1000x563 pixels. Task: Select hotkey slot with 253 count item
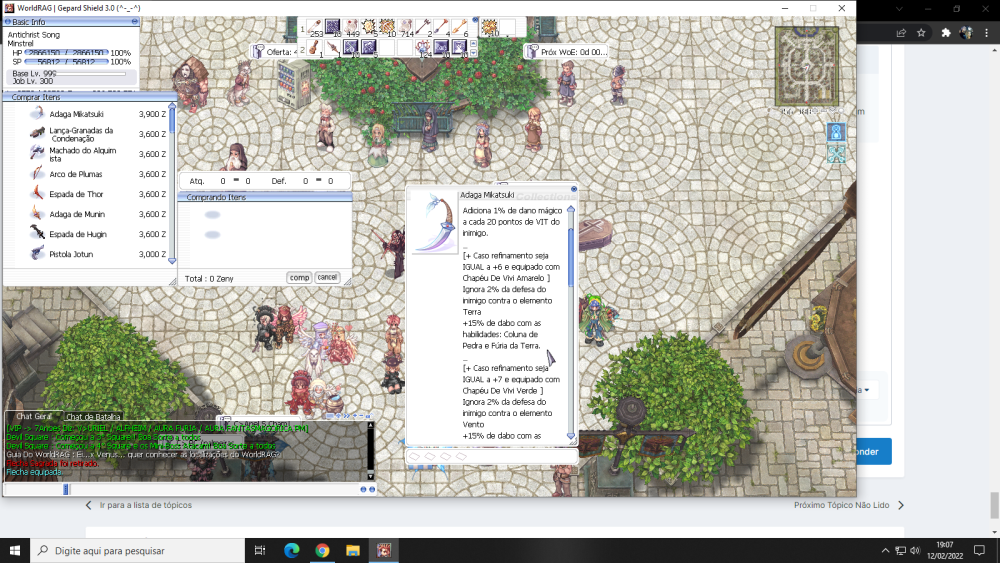[x=314, y=27]
